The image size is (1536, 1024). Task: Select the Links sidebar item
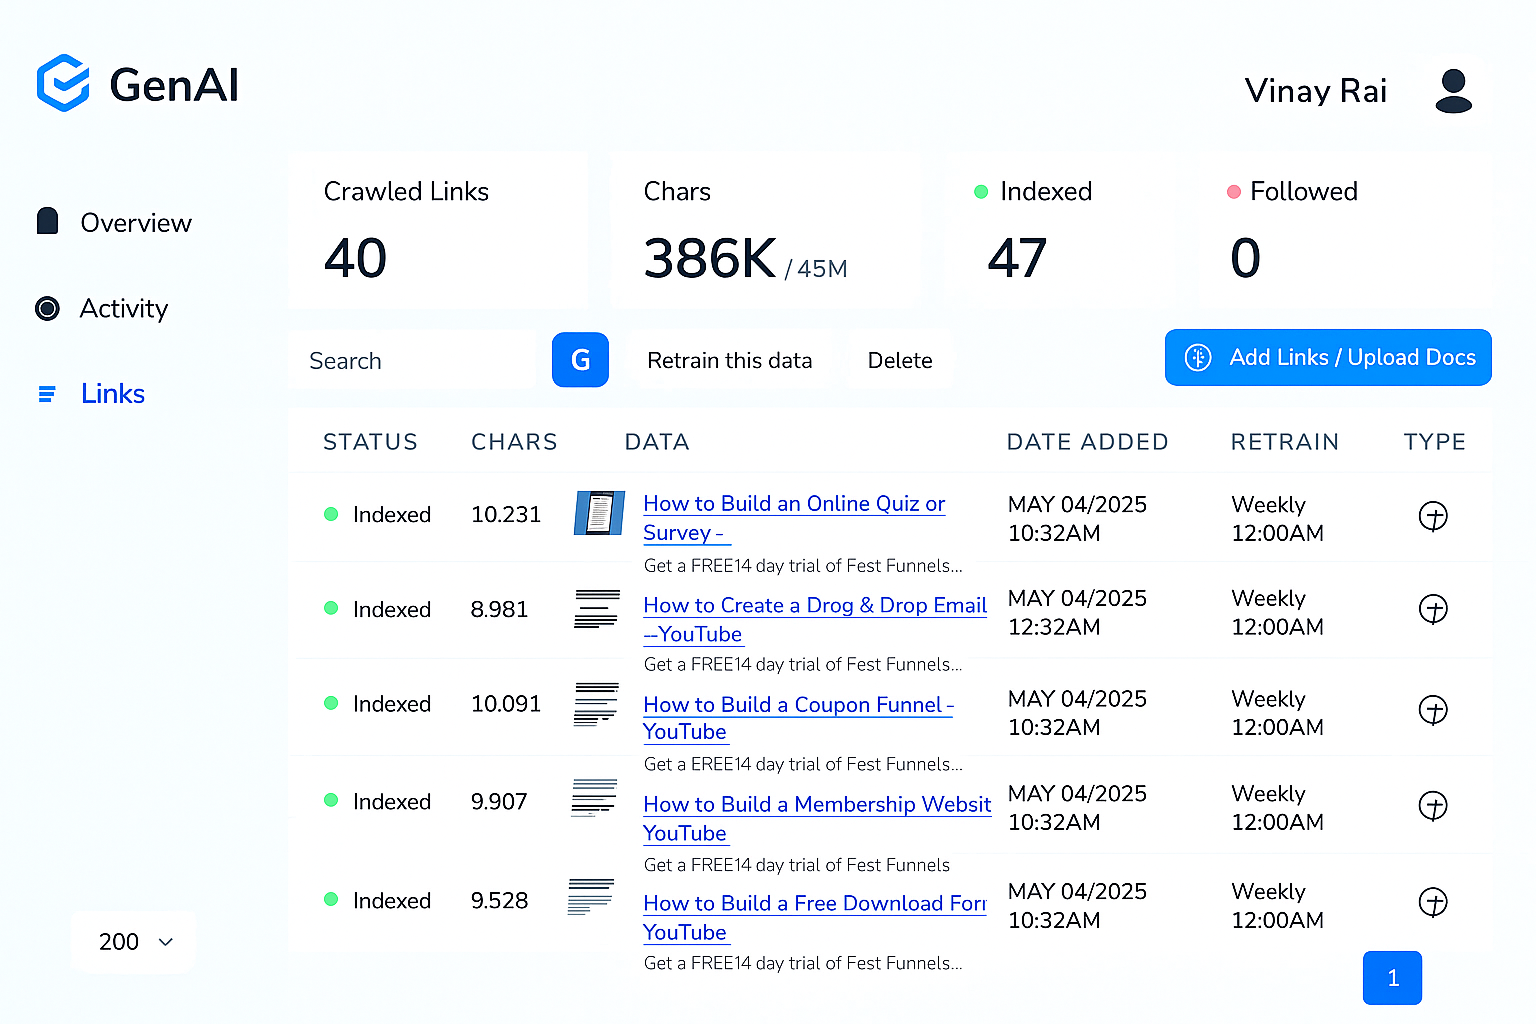112,394
